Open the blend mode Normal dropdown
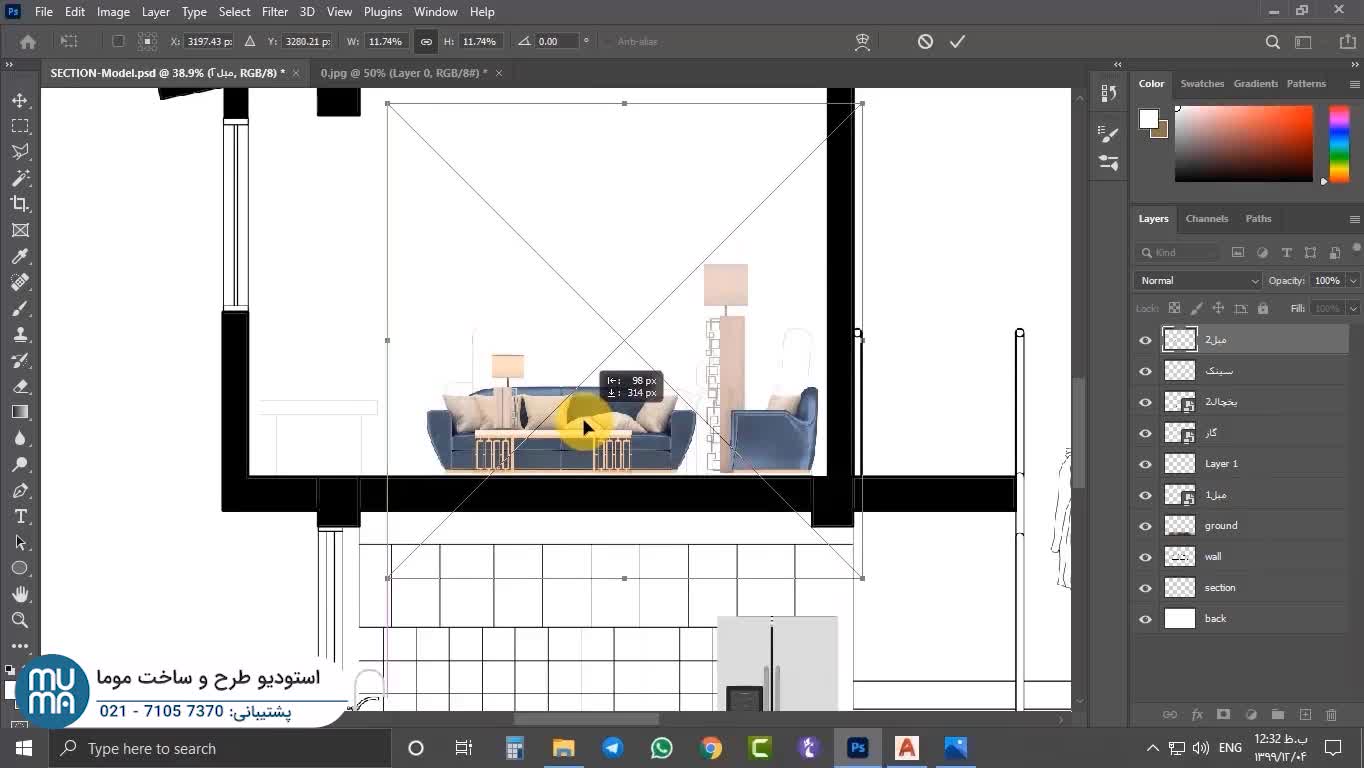Screen dimensions: 1364x768 1198,281
